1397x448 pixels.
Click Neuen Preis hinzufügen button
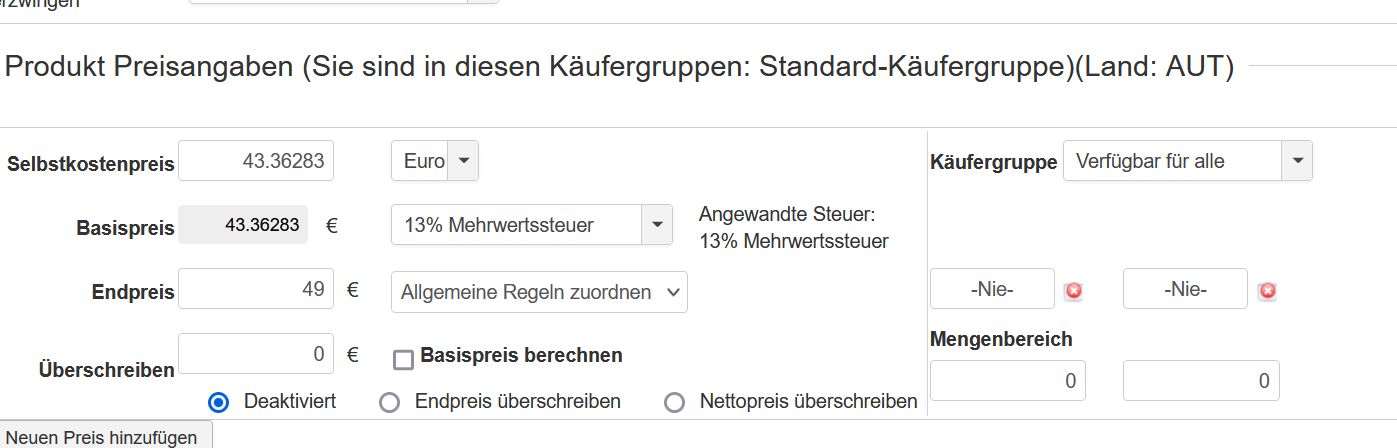click(x=106, y=437)
